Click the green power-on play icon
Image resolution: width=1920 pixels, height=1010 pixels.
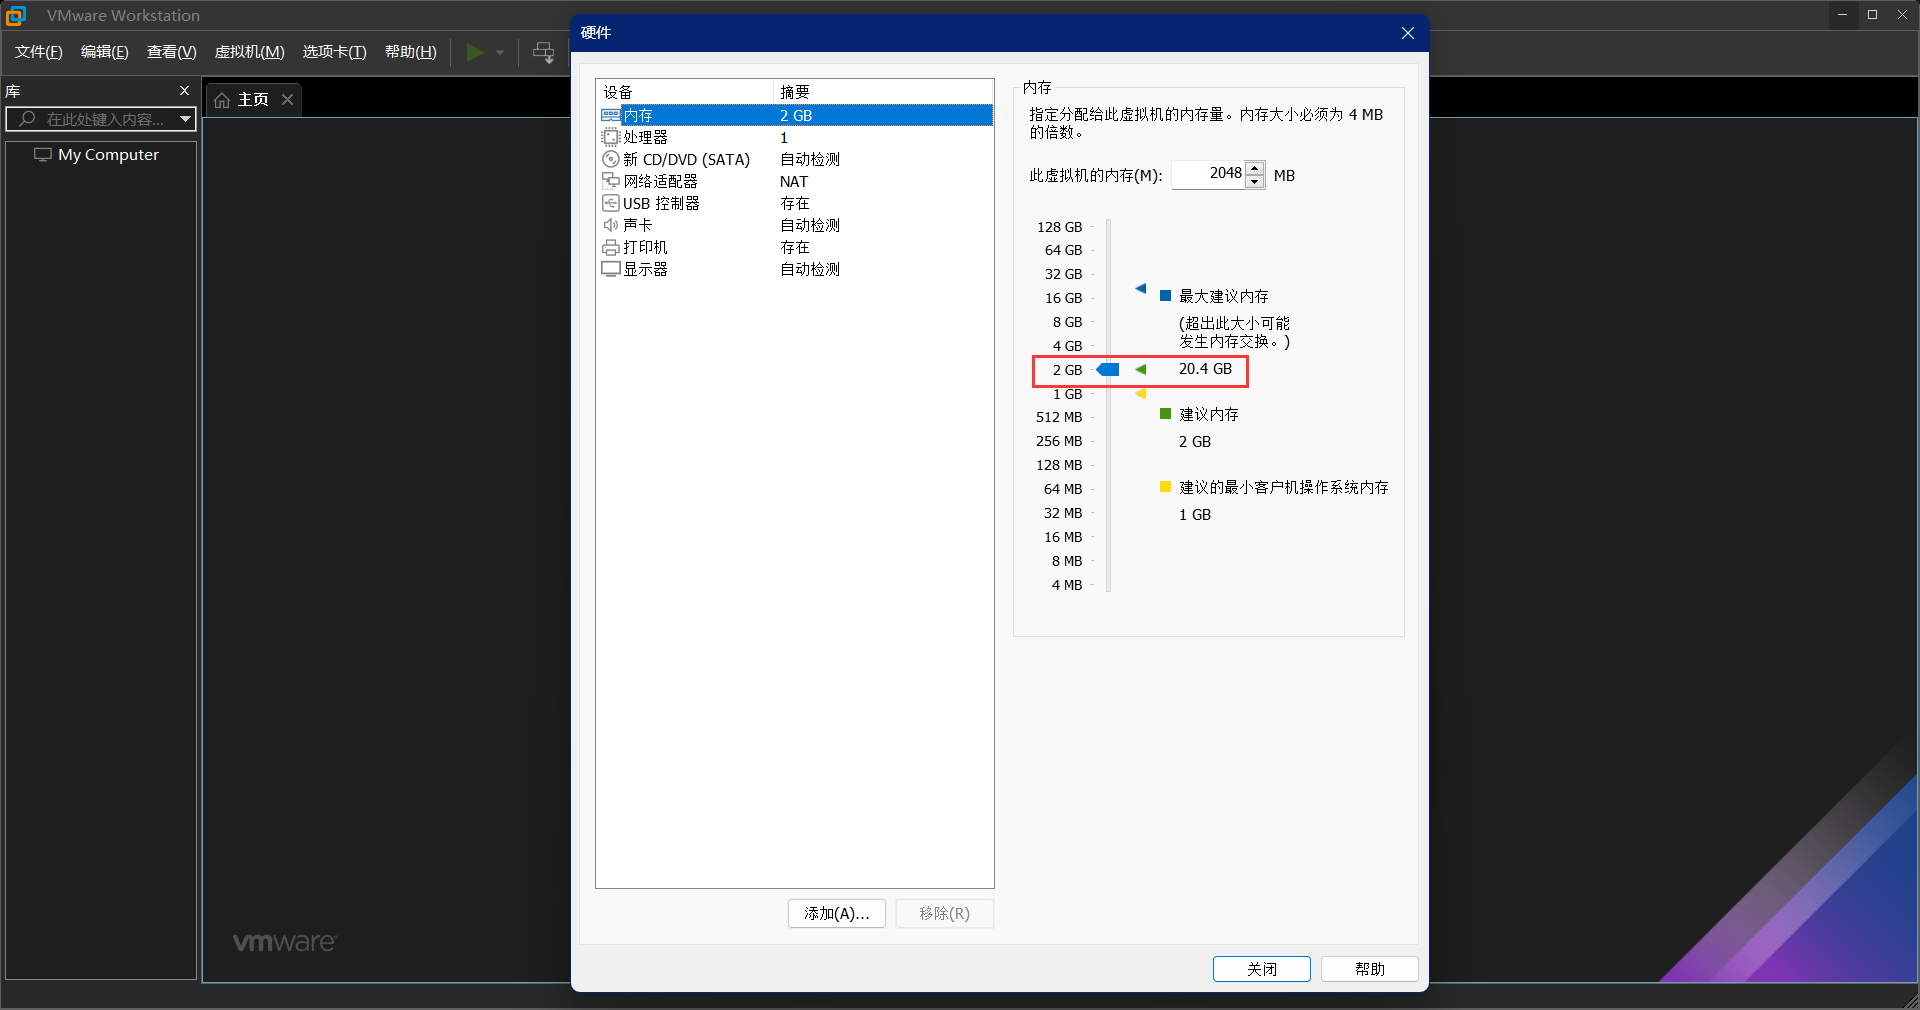475,52
